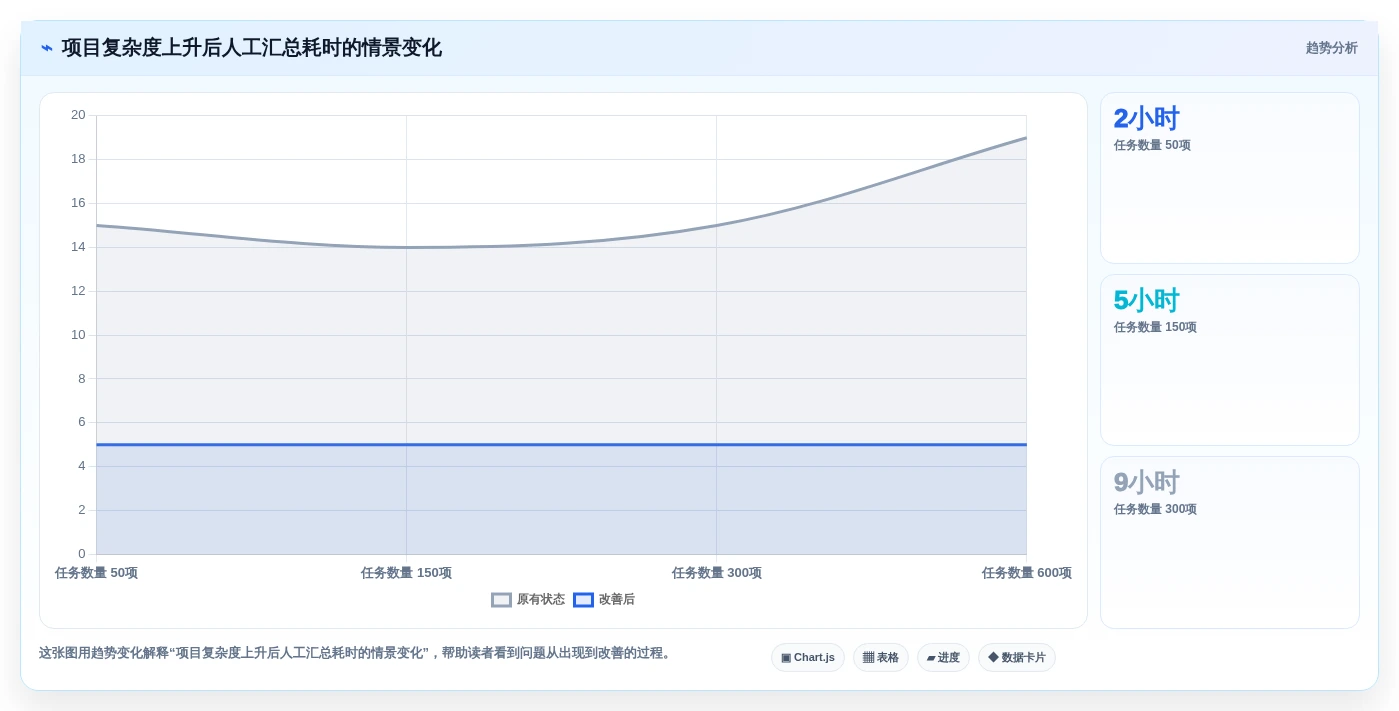1399x711 pixels.
Task: Click the 9小时 card value
Action: [x=1146, y=483]
